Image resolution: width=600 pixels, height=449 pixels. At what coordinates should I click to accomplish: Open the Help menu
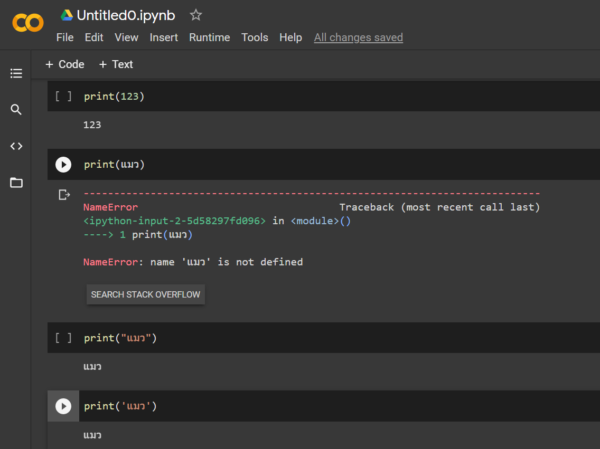(290, 38)
